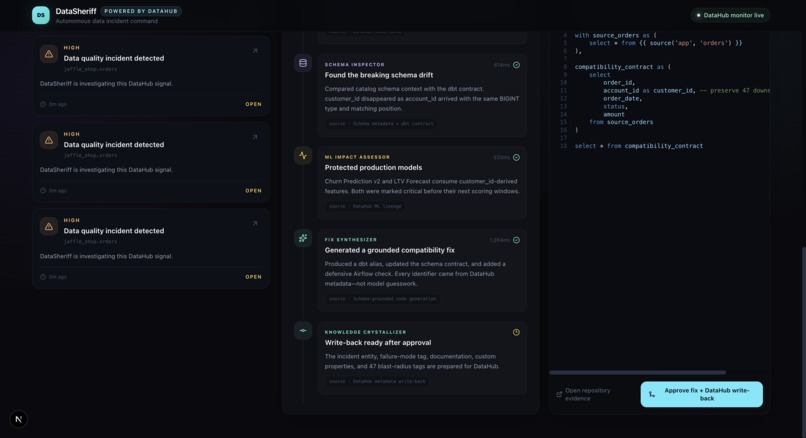This screenshot has height=438, width=806.
Task: Click the warning icon on the topmost incident card
Action: click(x=49, y=53)
